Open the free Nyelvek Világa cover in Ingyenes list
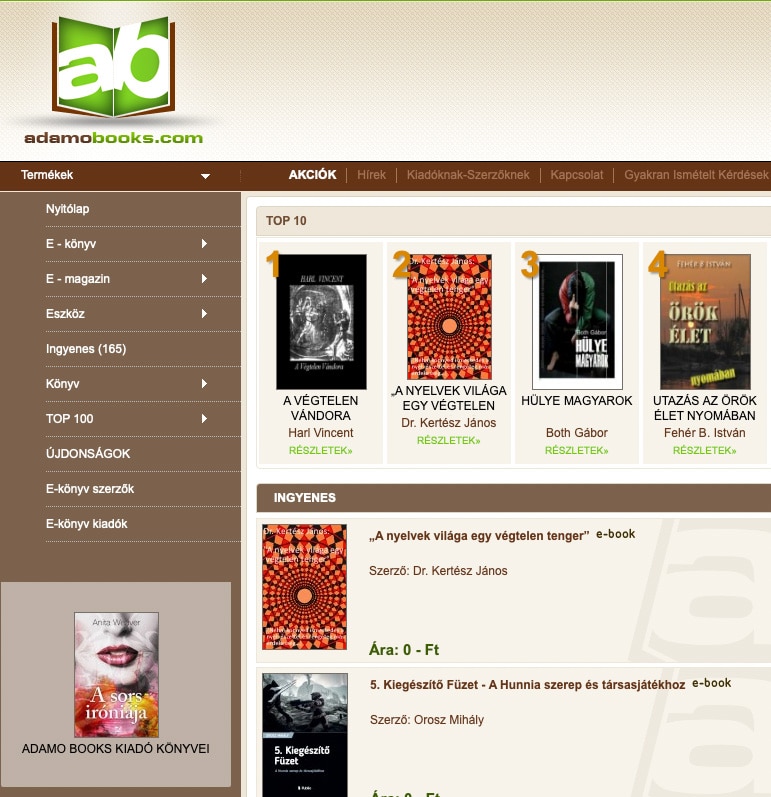The height and width of the screenshot is (797, 771). (x=304, y=587)
